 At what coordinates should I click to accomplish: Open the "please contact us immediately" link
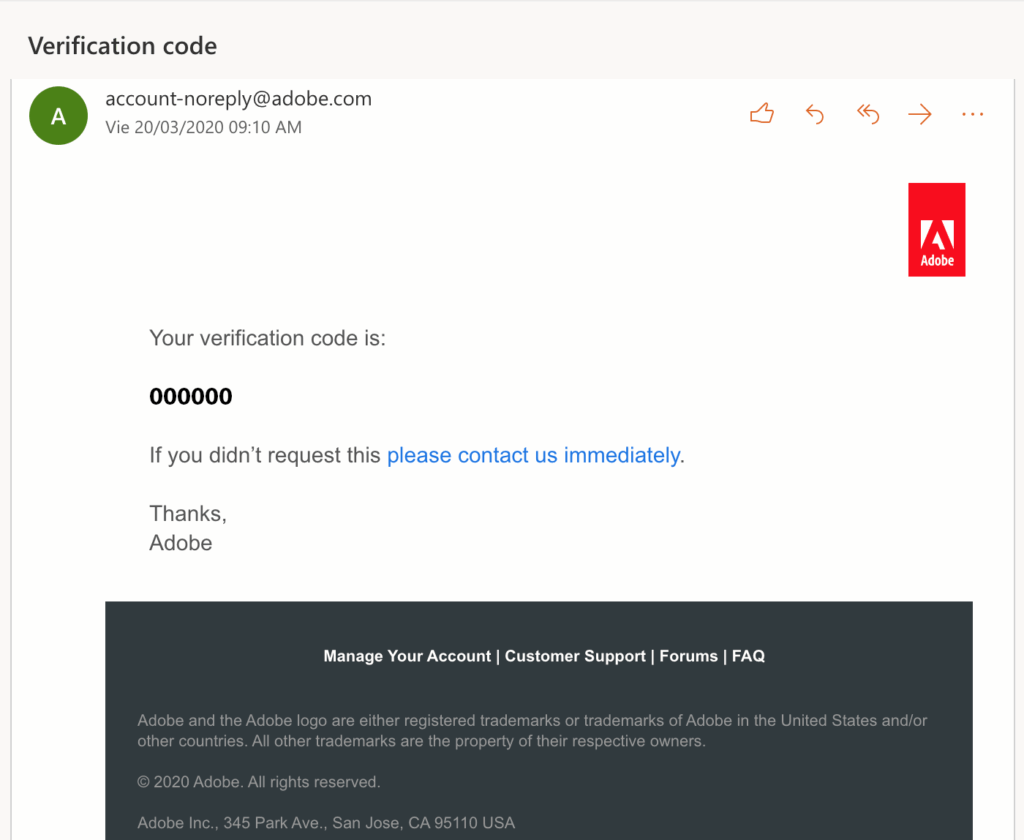pyautogui.click(x=533, y=455)
